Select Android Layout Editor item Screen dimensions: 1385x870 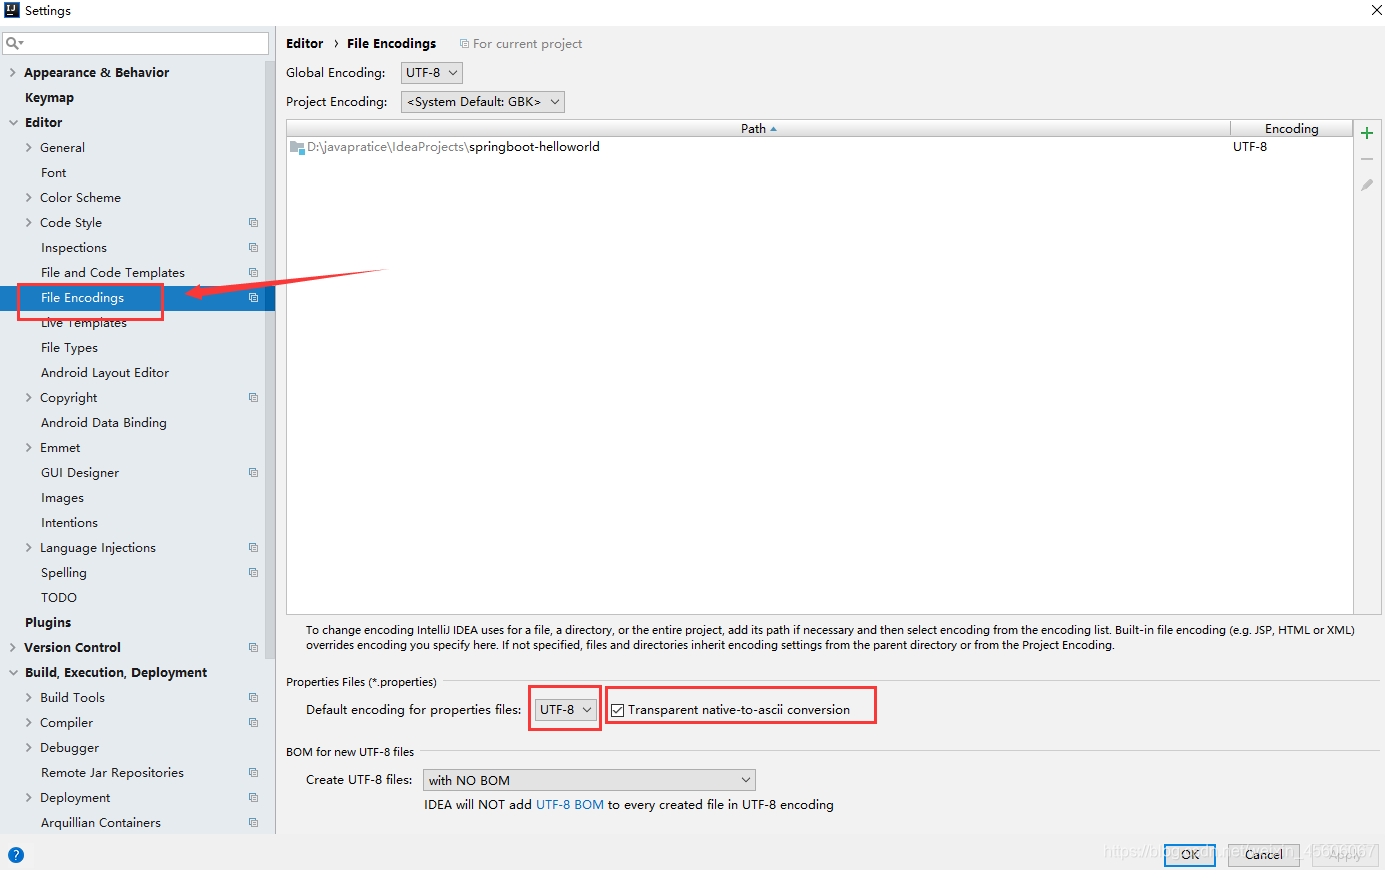(x=105, y=373)
